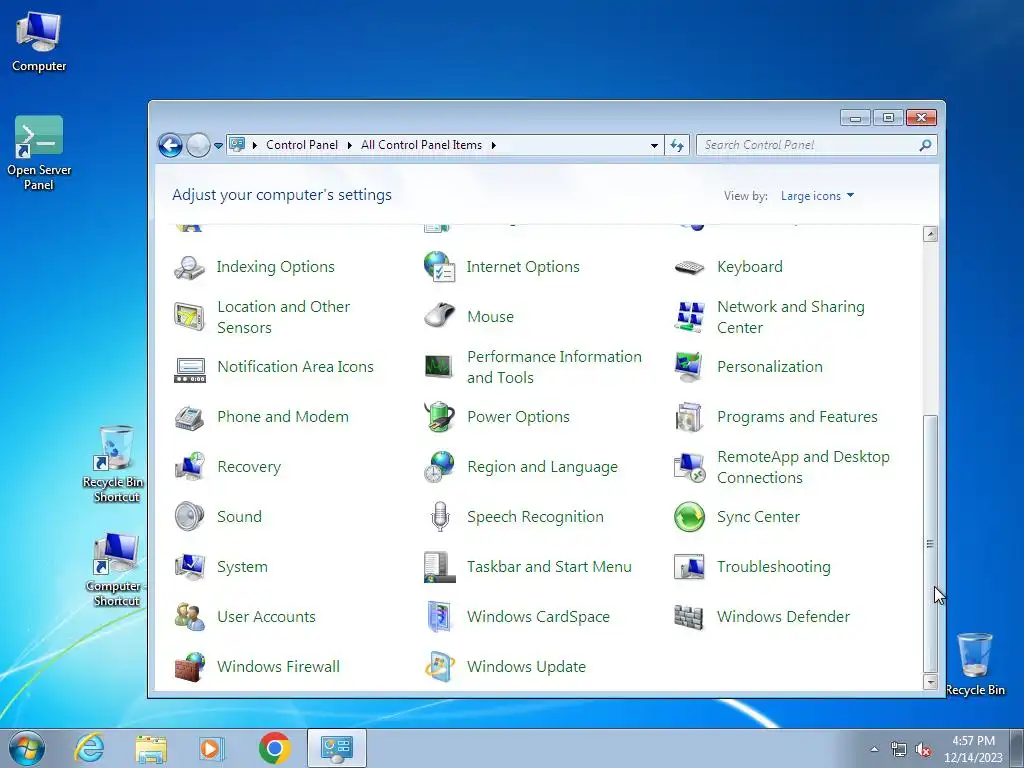Screen dimensions: 1024x768
Task: Select the Computer Shortcut desktop icon
Action: coord(115,569)
